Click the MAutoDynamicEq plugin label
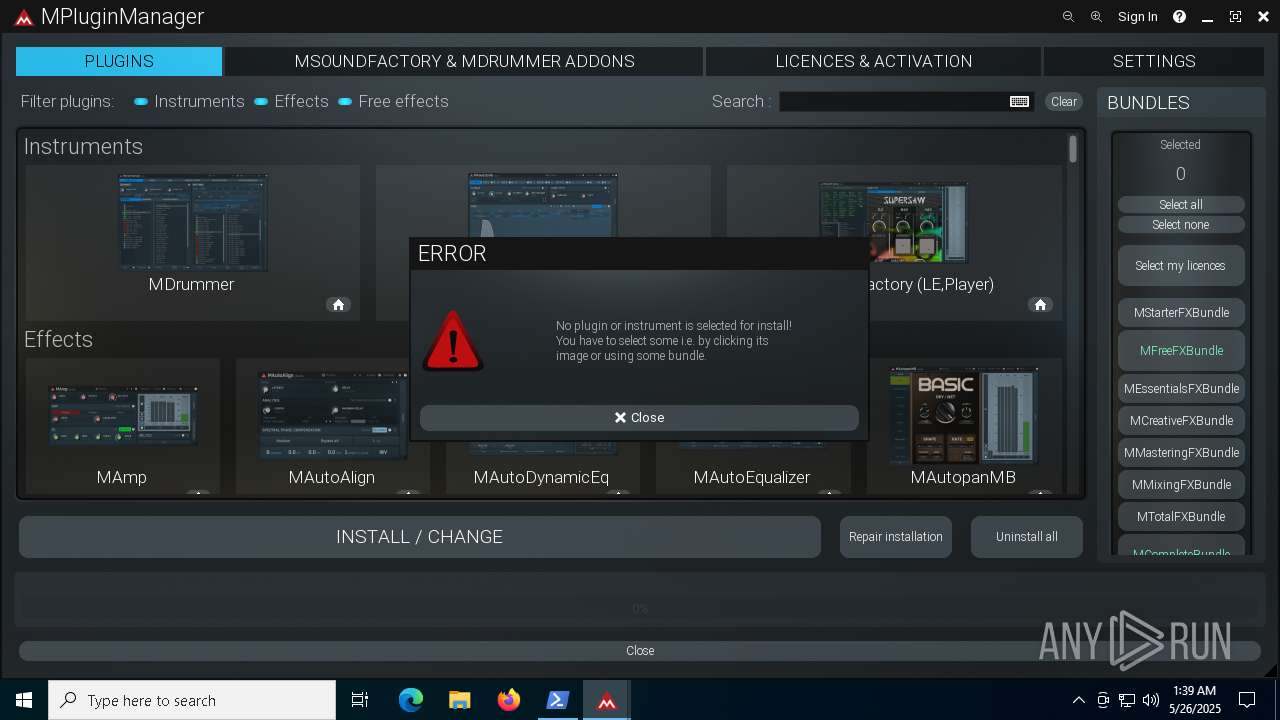 tap(541, 477)
